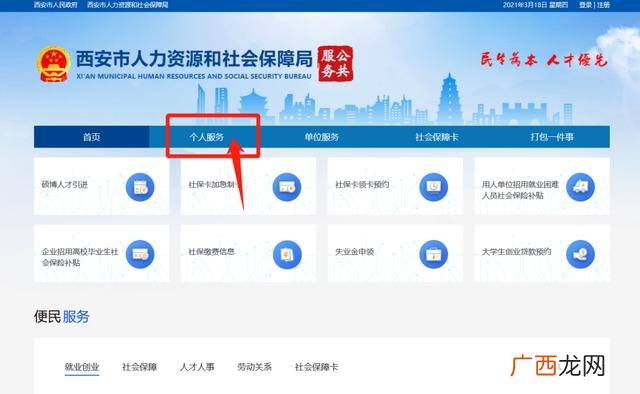
Task: Open the 社会保障卡 navigation tab
Action: coord(437,137)
